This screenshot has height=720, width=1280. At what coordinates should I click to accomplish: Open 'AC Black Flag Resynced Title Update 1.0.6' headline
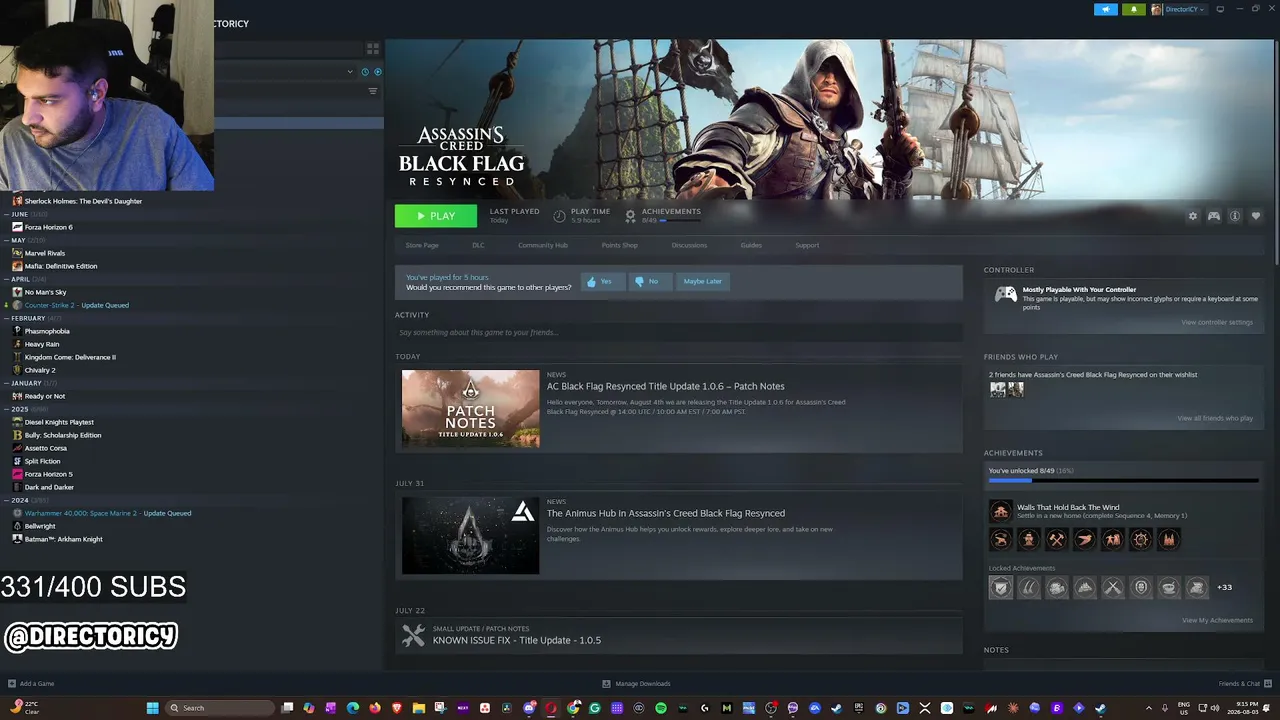click(x=665, y=386)
